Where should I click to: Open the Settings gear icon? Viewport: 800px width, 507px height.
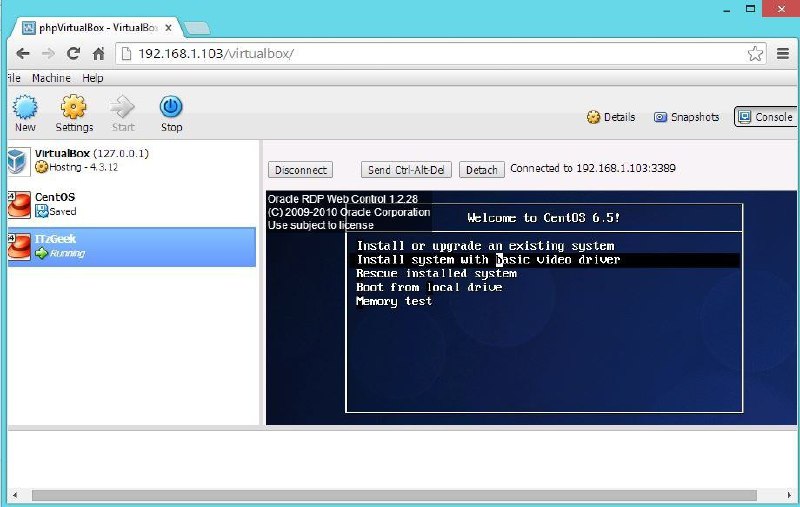pyautogui.click(x=73, y=107)
